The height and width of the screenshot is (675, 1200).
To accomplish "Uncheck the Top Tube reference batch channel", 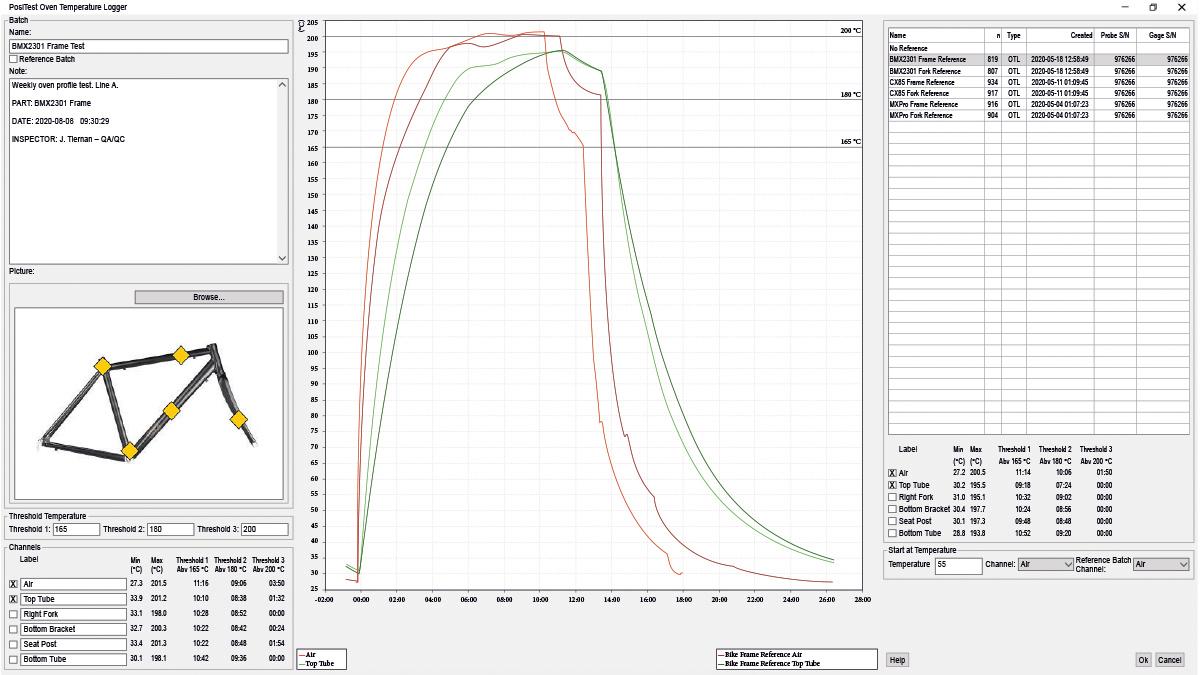I will 893,485.
